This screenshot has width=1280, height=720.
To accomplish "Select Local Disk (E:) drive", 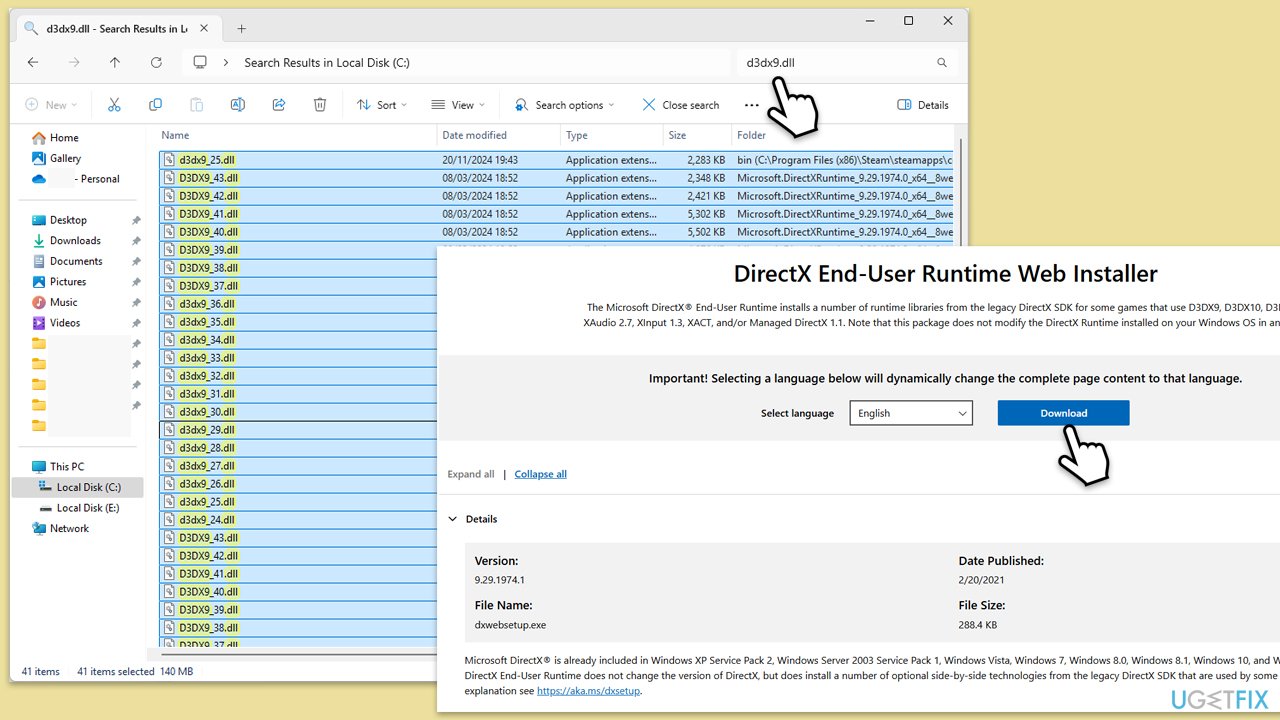I will 88,508.
